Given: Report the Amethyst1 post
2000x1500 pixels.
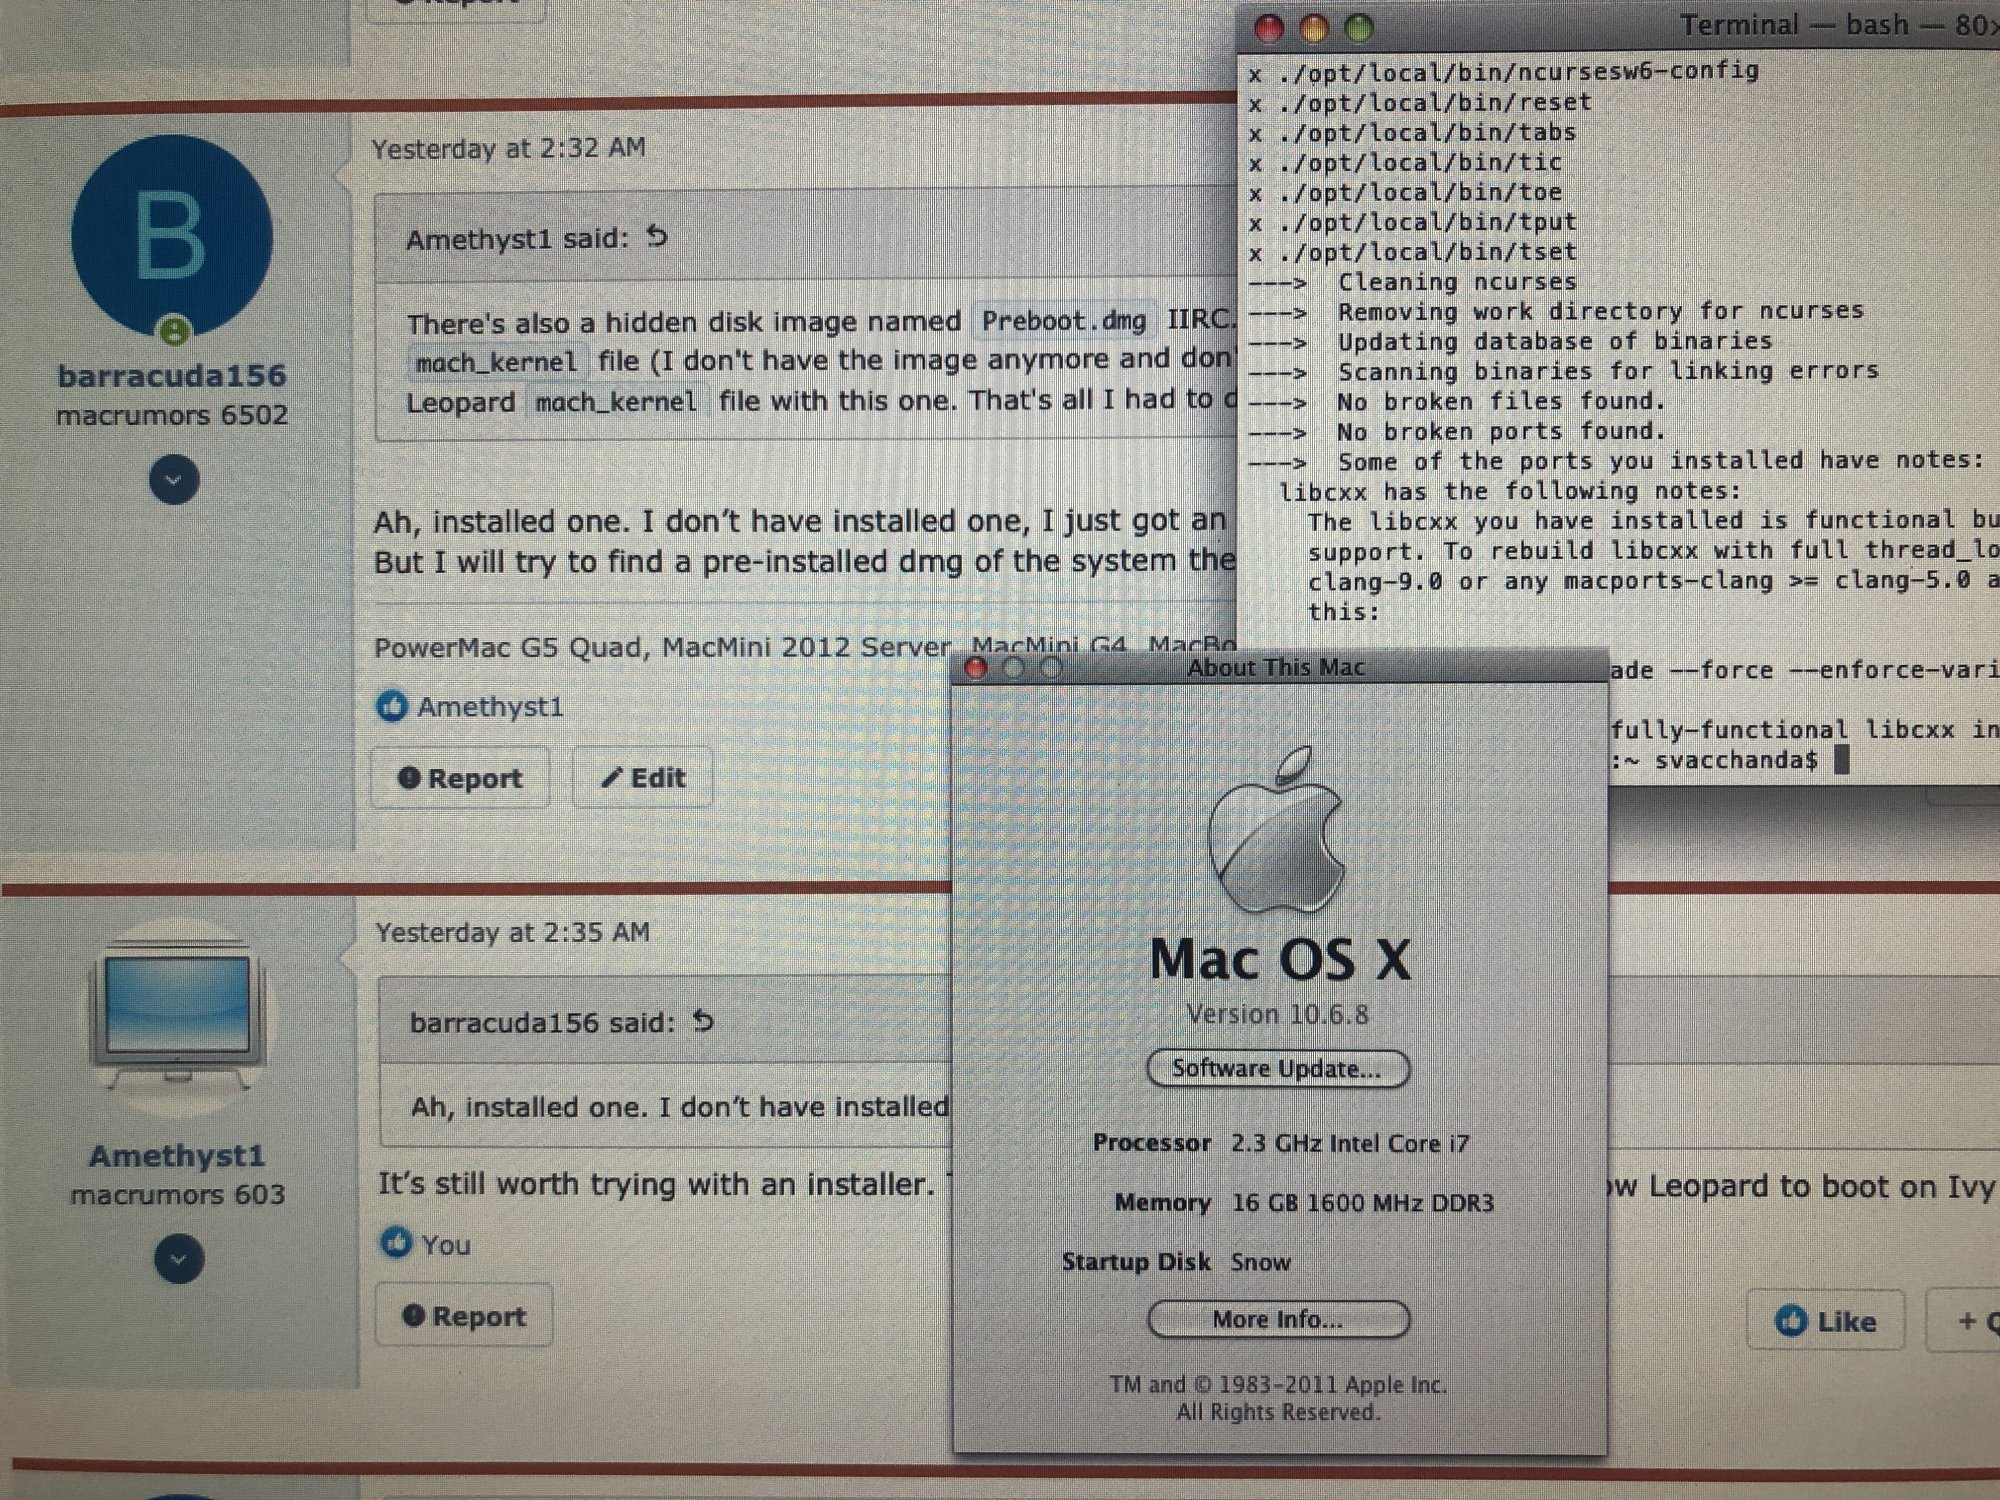Looking at the screenshot, I should (465, 1316).
